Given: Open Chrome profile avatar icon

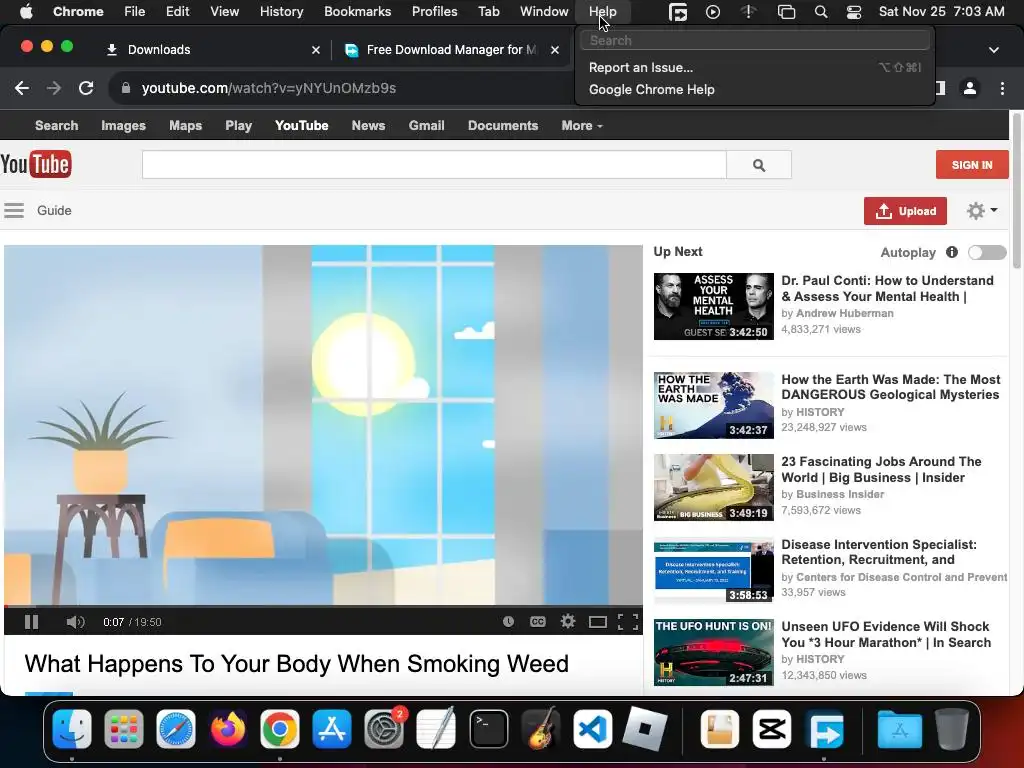Looking at the screenshot, I should click(x=970, y=88).
